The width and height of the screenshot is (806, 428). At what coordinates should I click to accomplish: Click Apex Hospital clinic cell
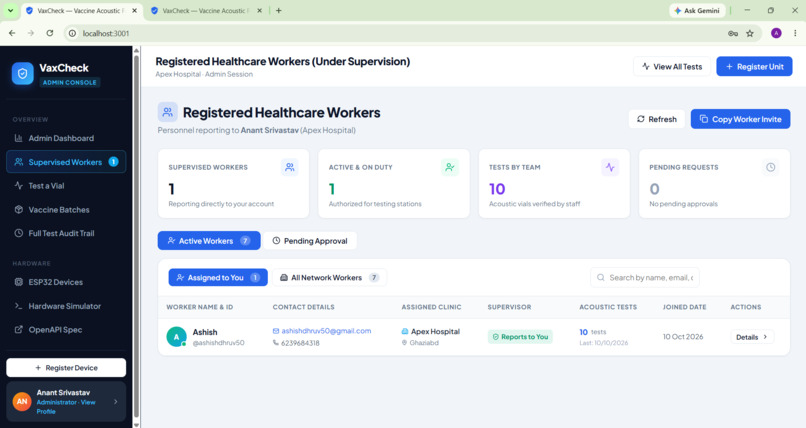coord(435,331)
